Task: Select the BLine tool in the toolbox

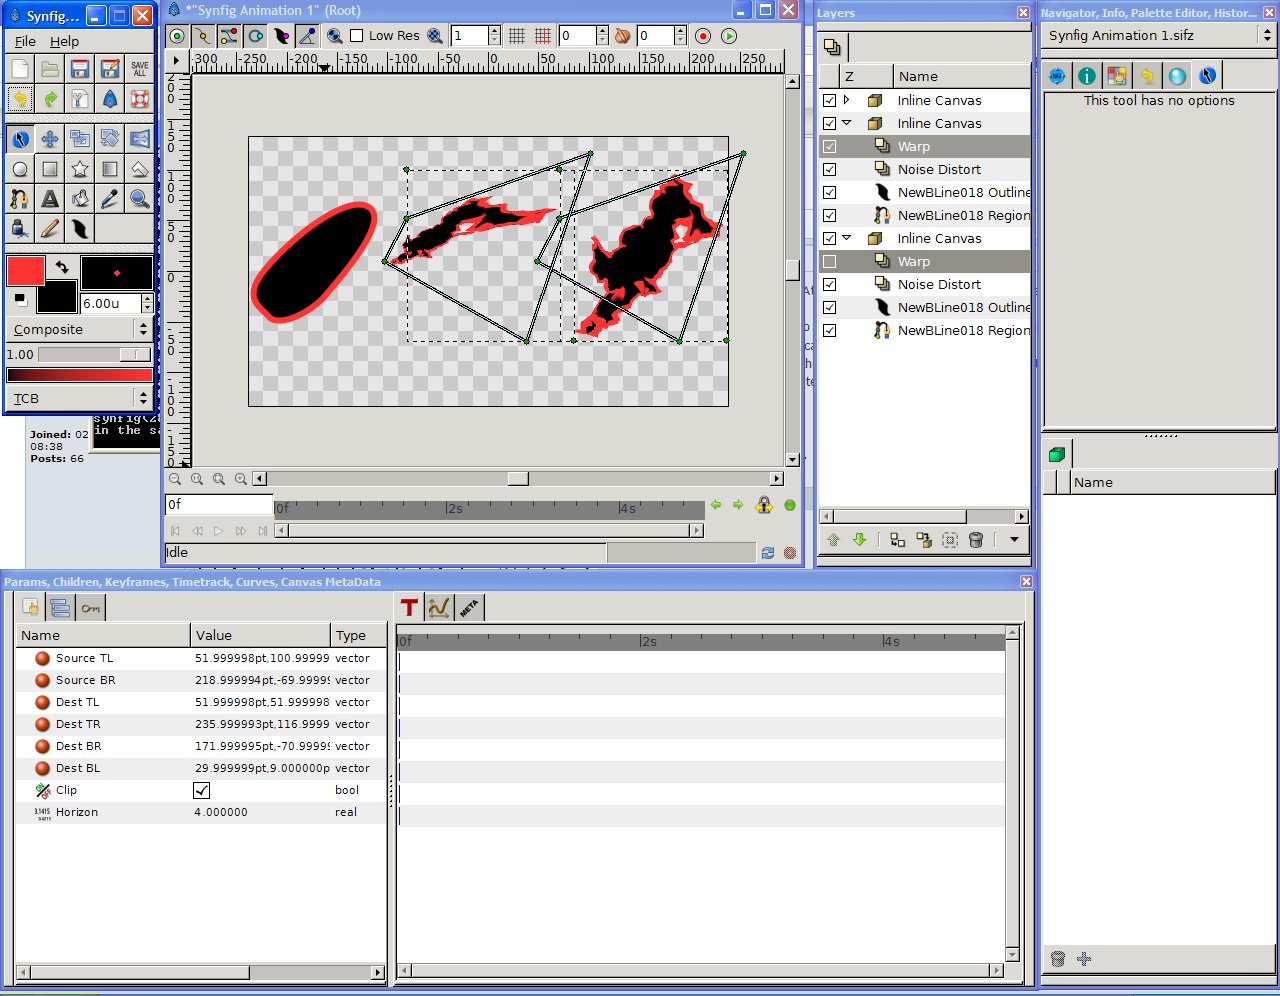Action: (19, 198)
